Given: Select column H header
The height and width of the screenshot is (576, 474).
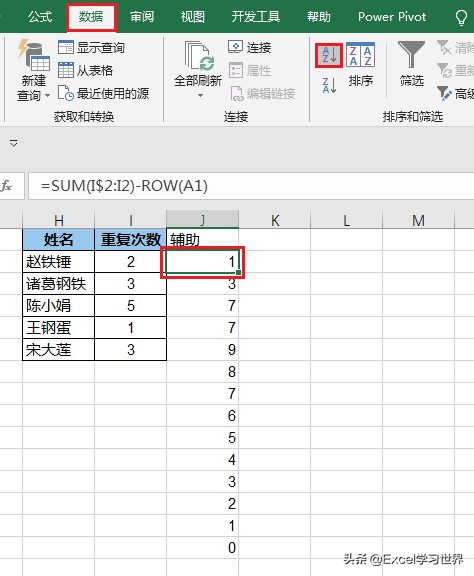Looking at the screenshot, I should coord(58,220).
